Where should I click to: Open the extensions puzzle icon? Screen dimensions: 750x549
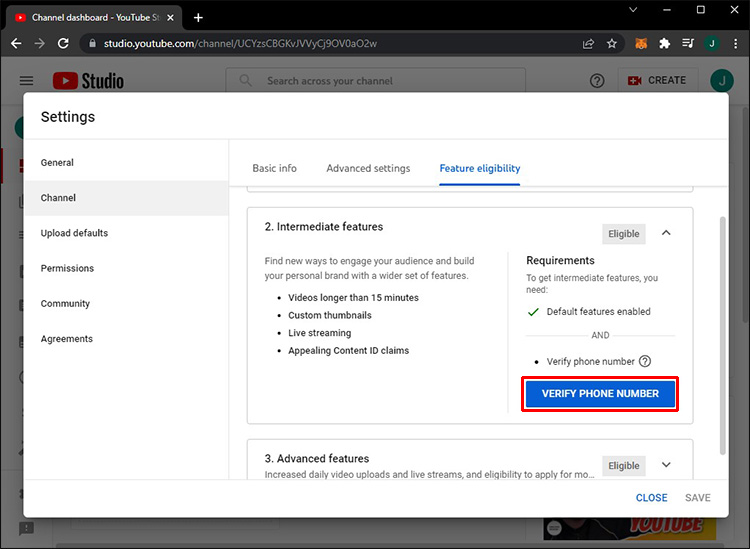(x=664, y=44)
